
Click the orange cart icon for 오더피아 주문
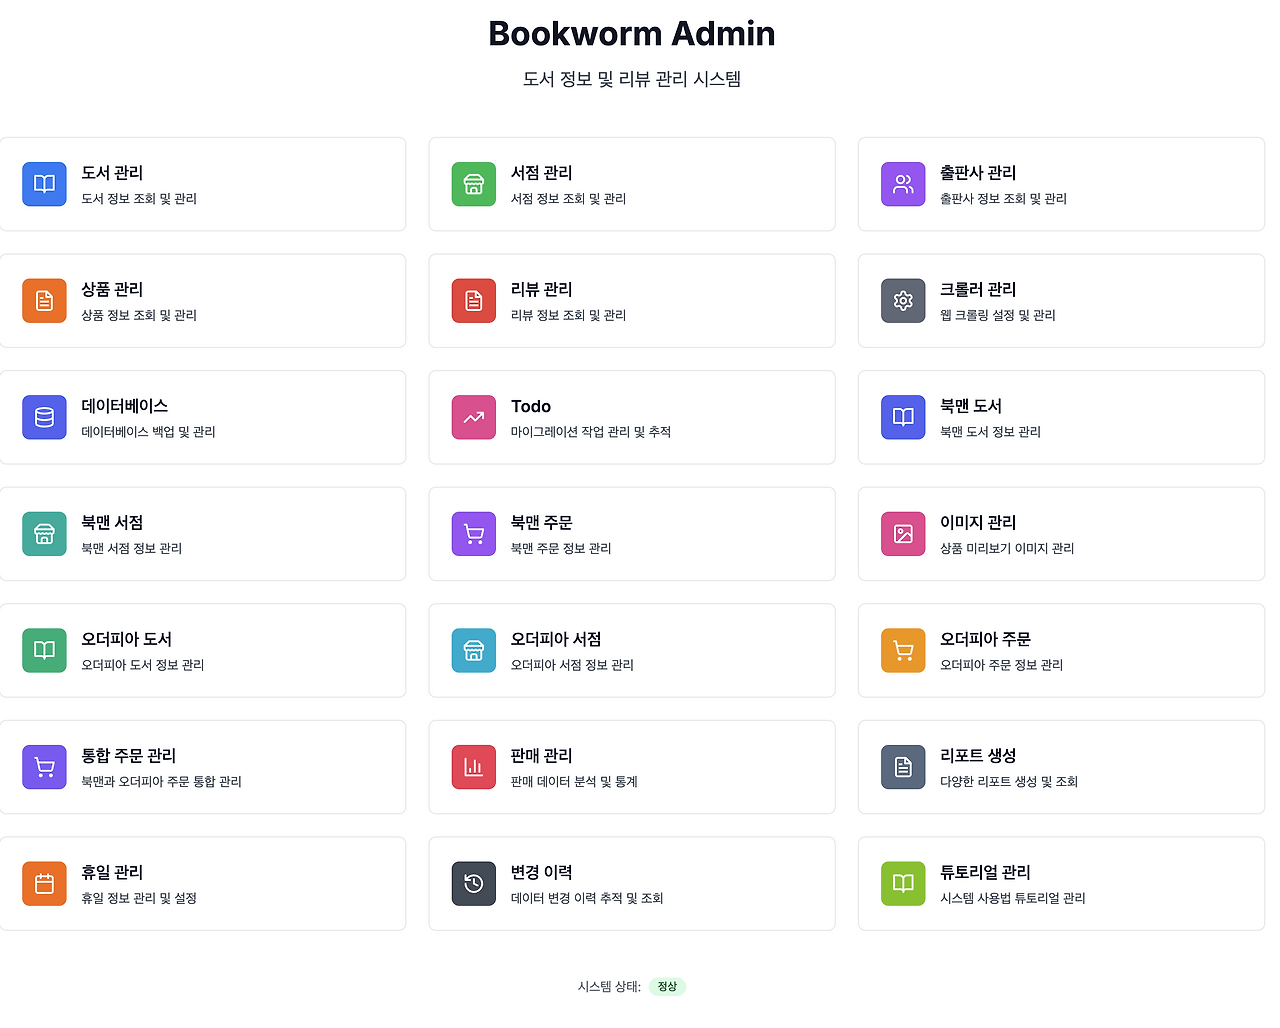(x=902, y=651)
